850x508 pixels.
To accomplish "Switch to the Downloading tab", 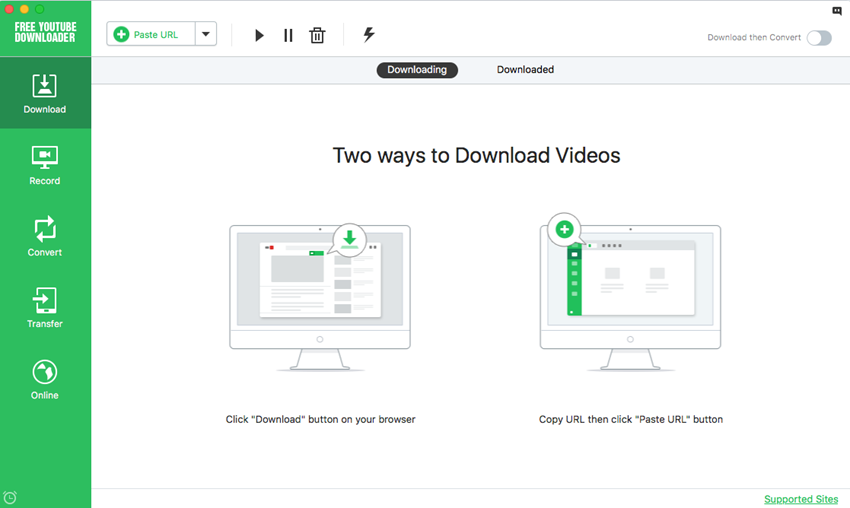I will click(x=417, y=70).
